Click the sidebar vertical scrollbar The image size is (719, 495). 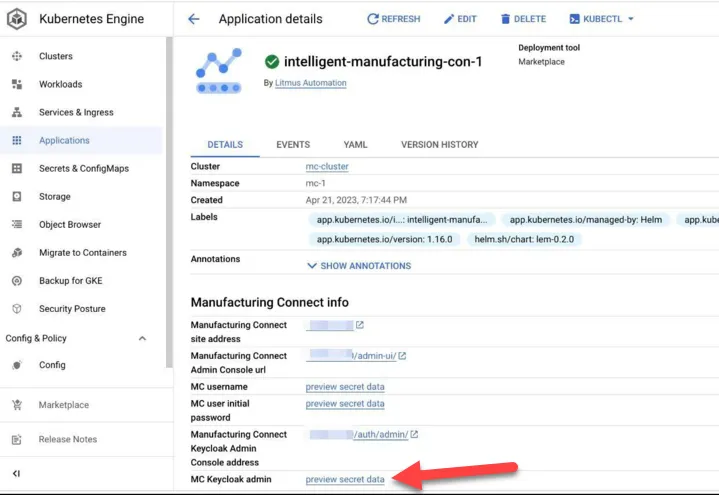[x=169, y=202]
